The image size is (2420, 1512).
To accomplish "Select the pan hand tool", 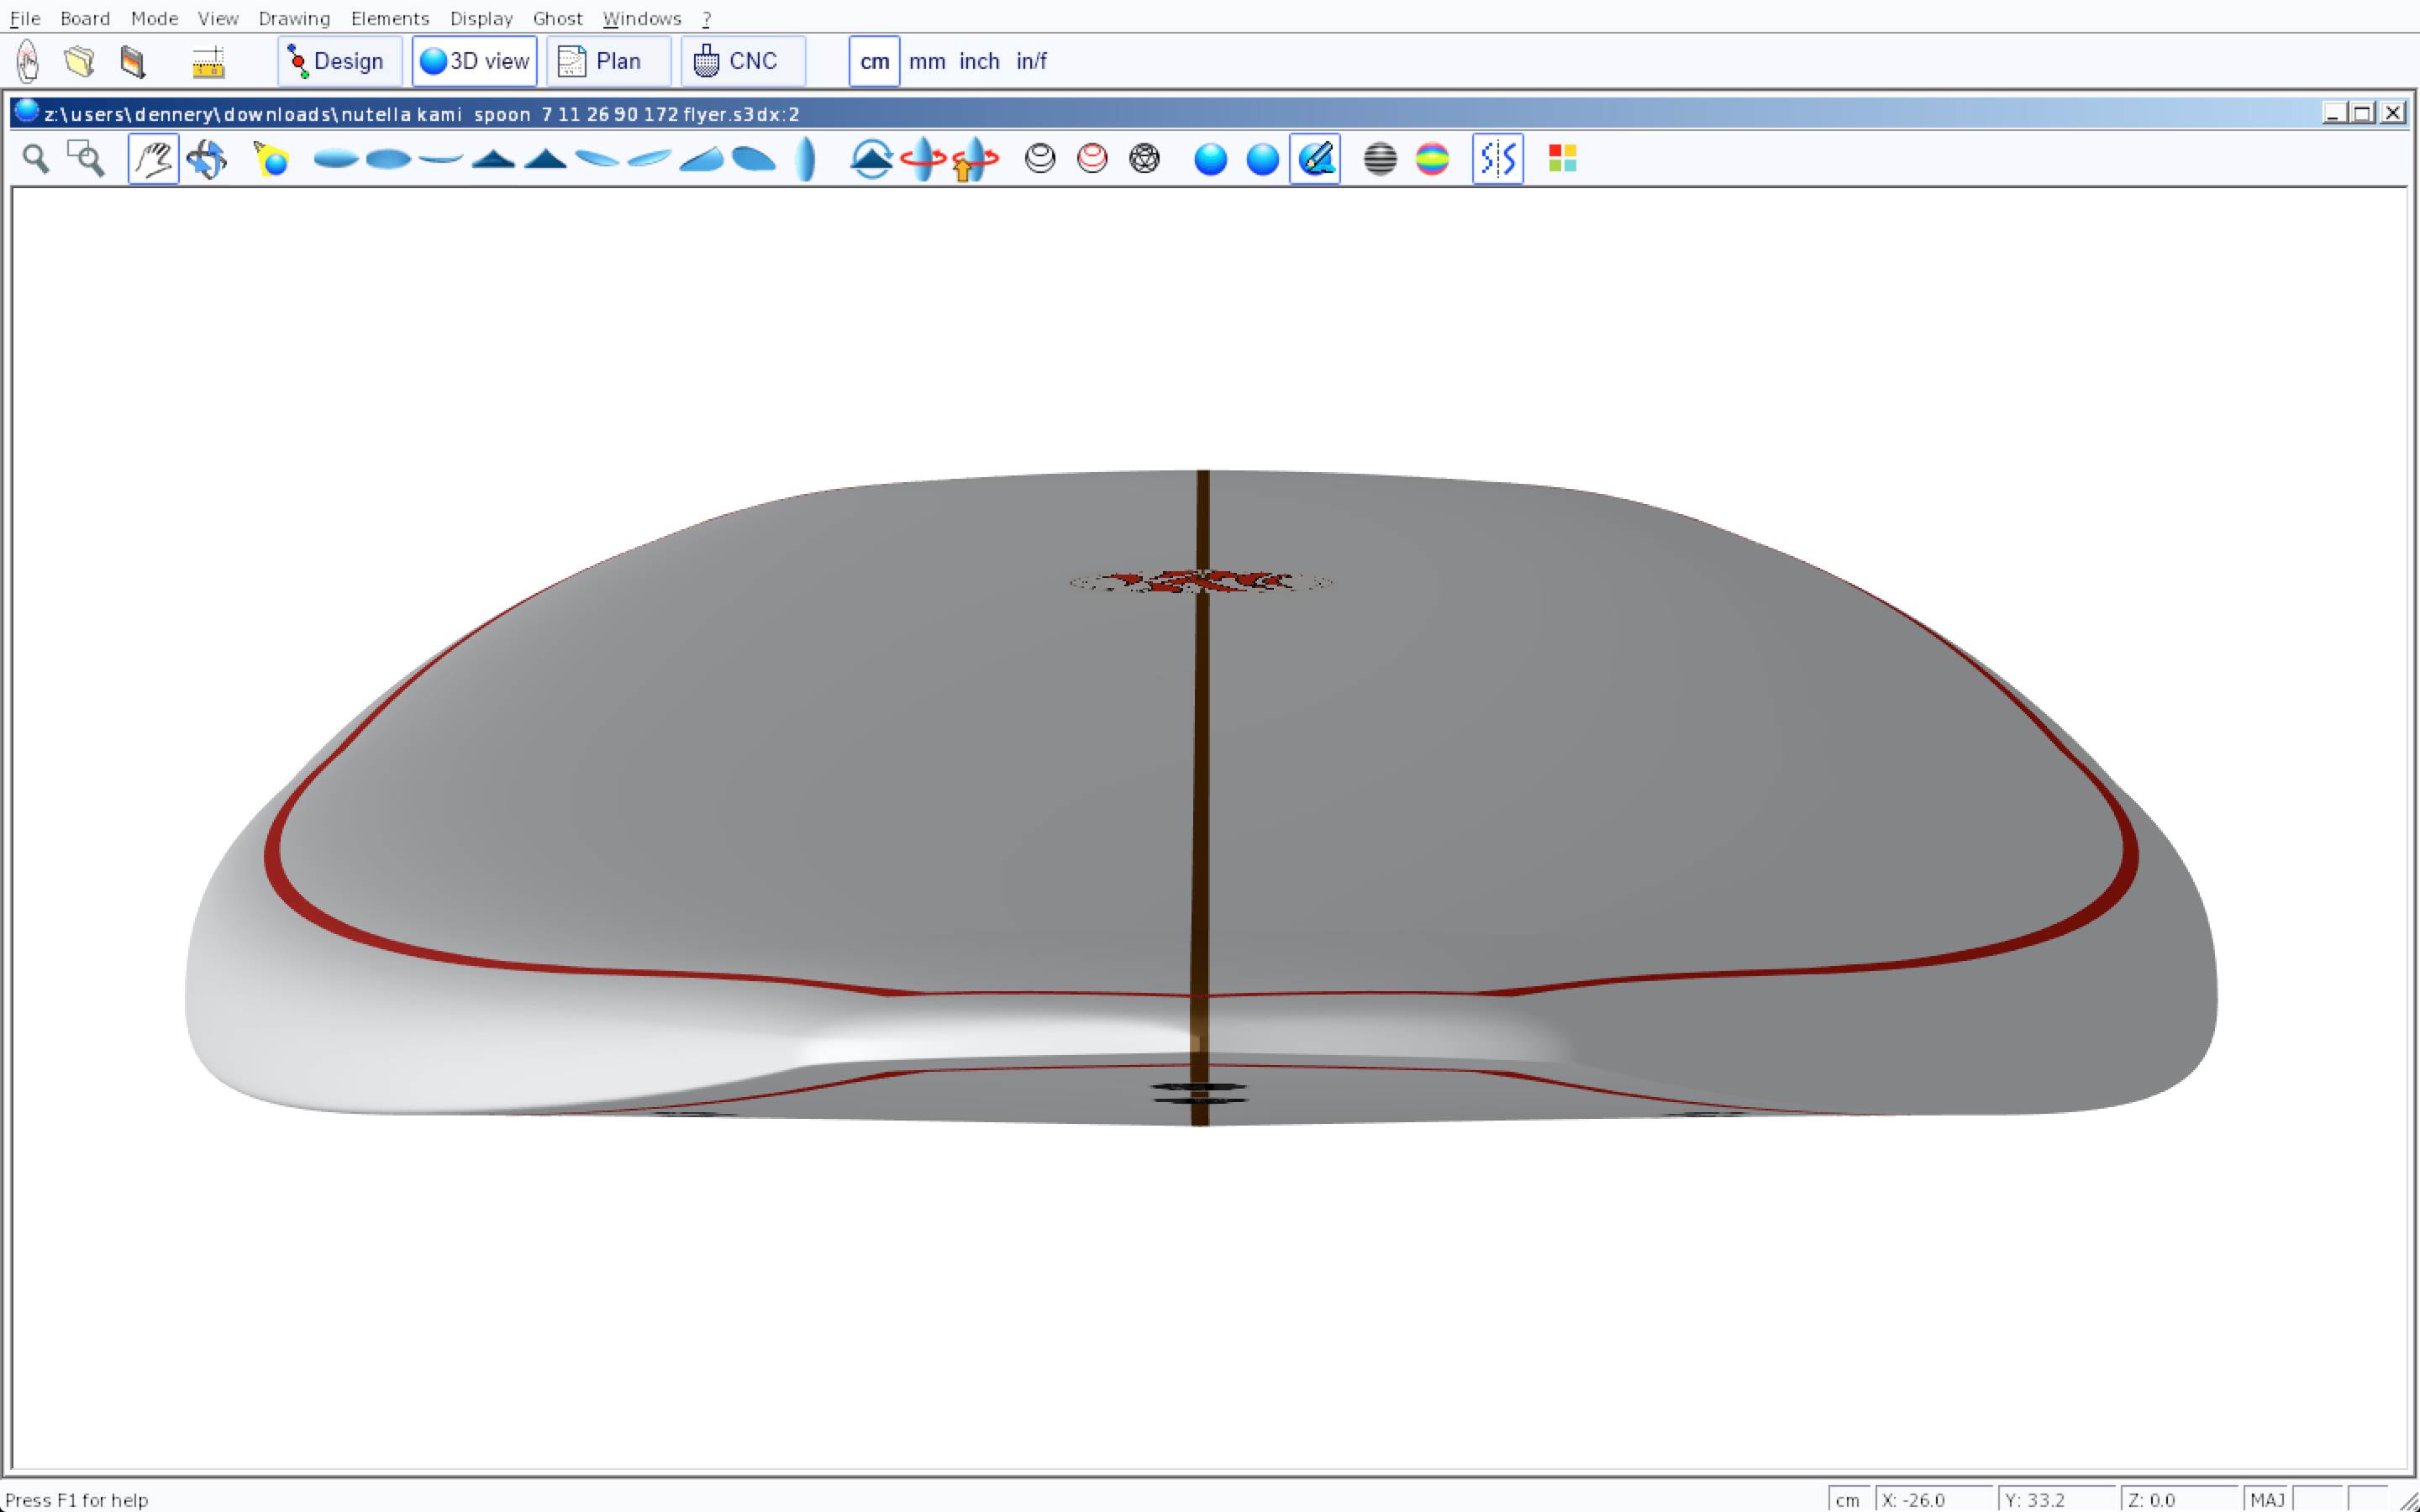I will 153,159.
